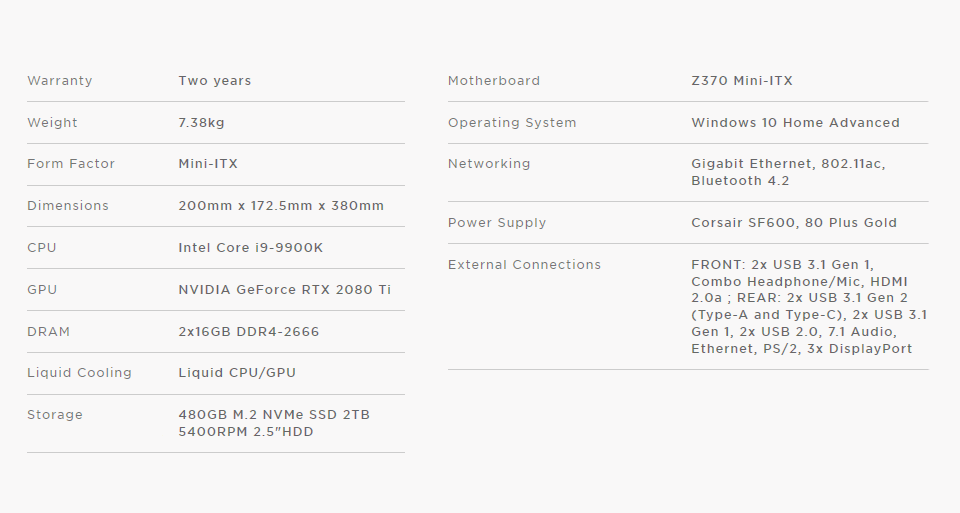Viewport: 960px width, 513px height.
Task: Click the Power Supply label
Action: pyautogui.click(x=497, y=223)
